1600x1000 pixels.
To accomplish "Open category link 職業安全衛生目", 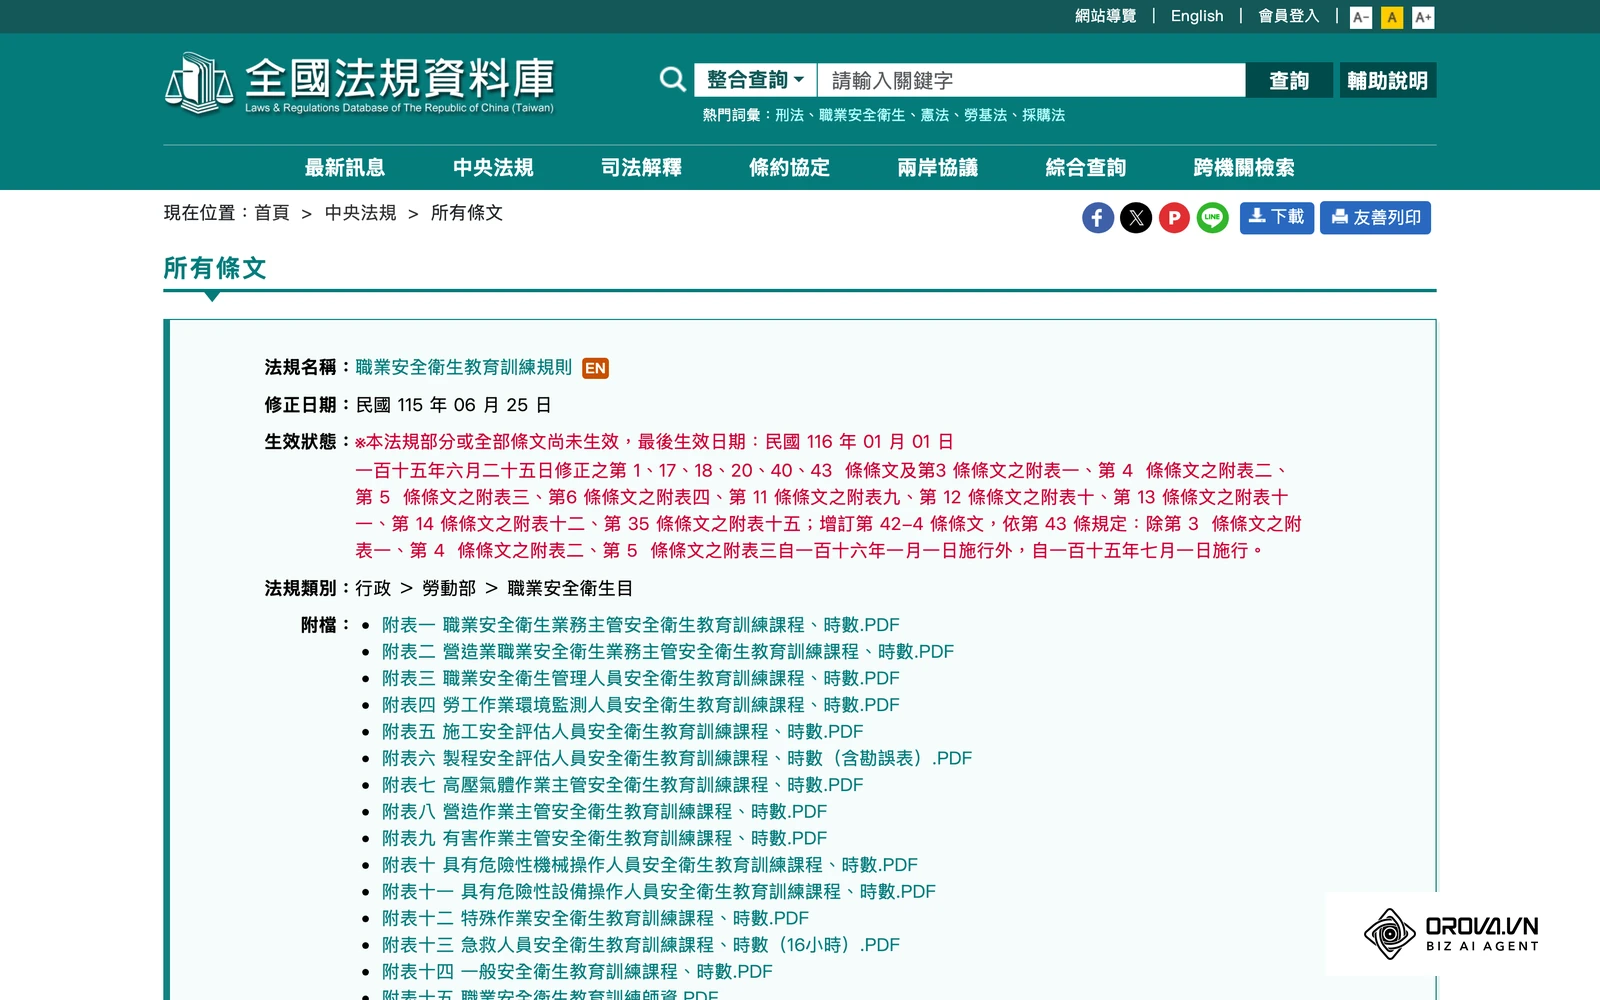I will (570, 588).
